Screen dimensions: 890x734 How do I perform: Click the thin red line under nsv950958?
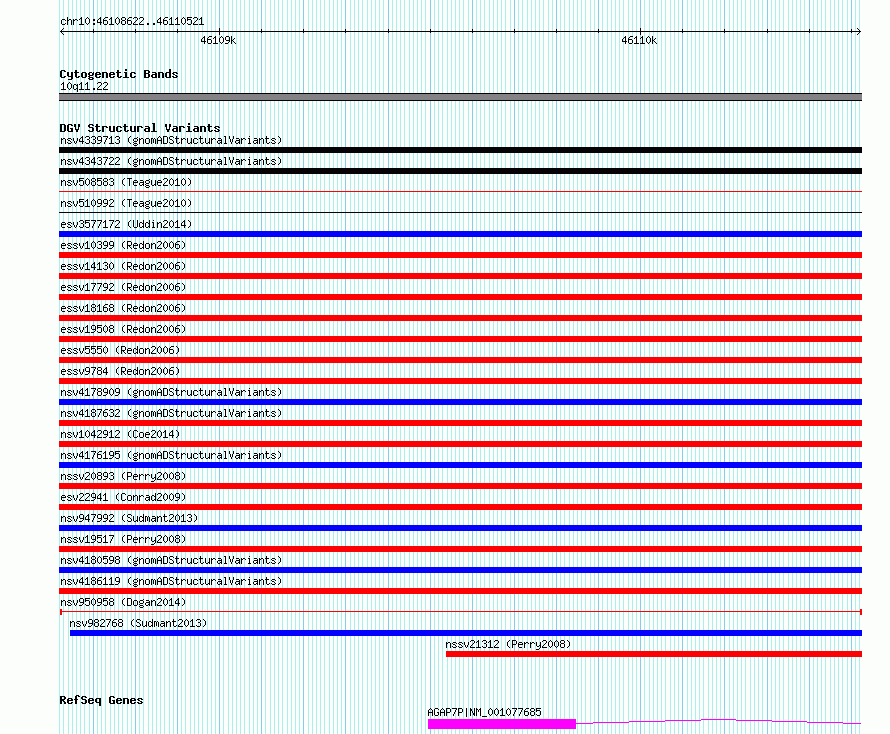[460, 612]
